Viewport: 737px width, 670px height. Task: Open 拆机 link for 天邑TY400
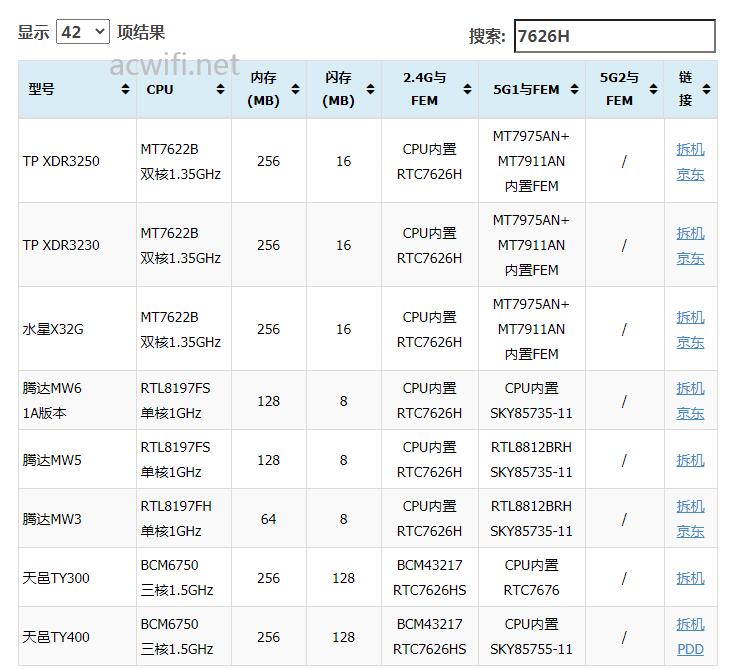point(690,624)
